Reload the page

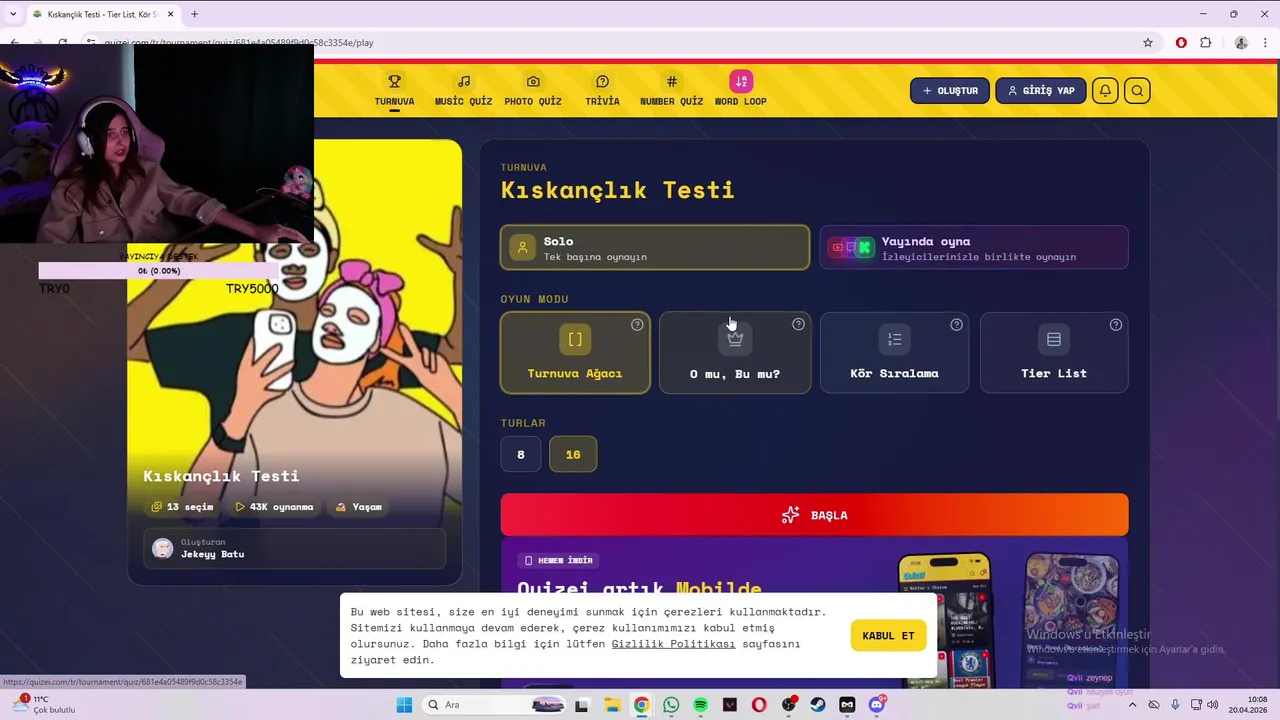(x=62, y=43)
